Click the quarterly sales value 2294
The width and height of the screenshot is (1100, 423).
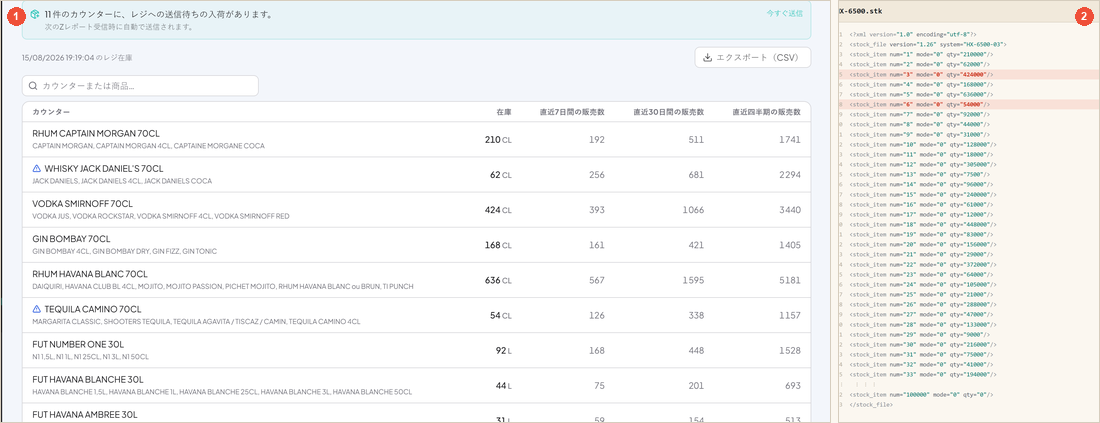[788, 175]
